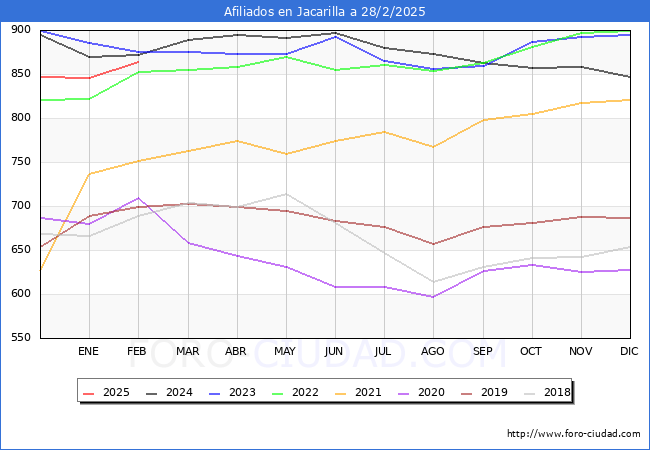This screenshot has width=650, height=450.
Task: Click the NOV month axis label
Action: pyautogui.click(x=580, y=351)
